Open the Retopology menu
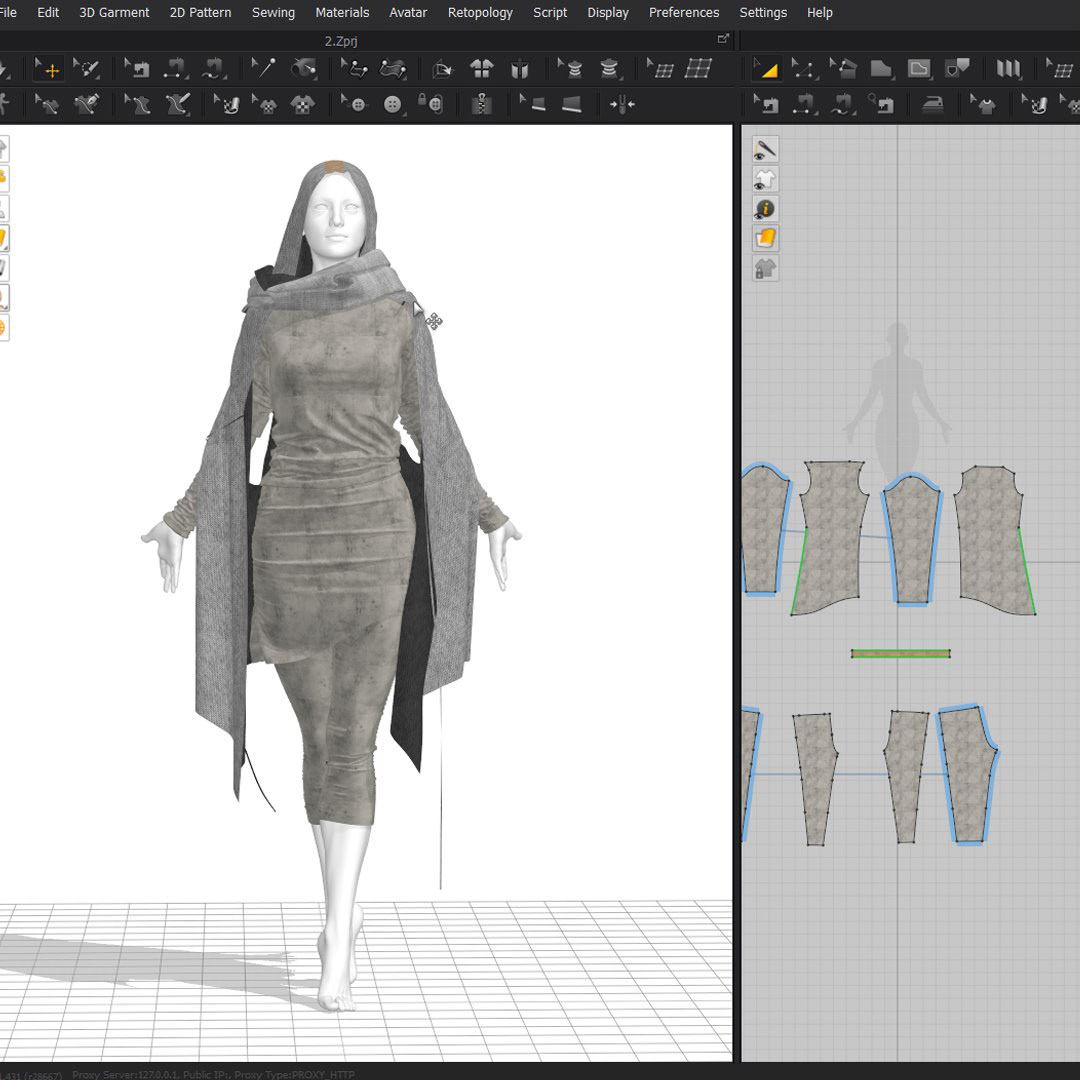 (480, 13)
